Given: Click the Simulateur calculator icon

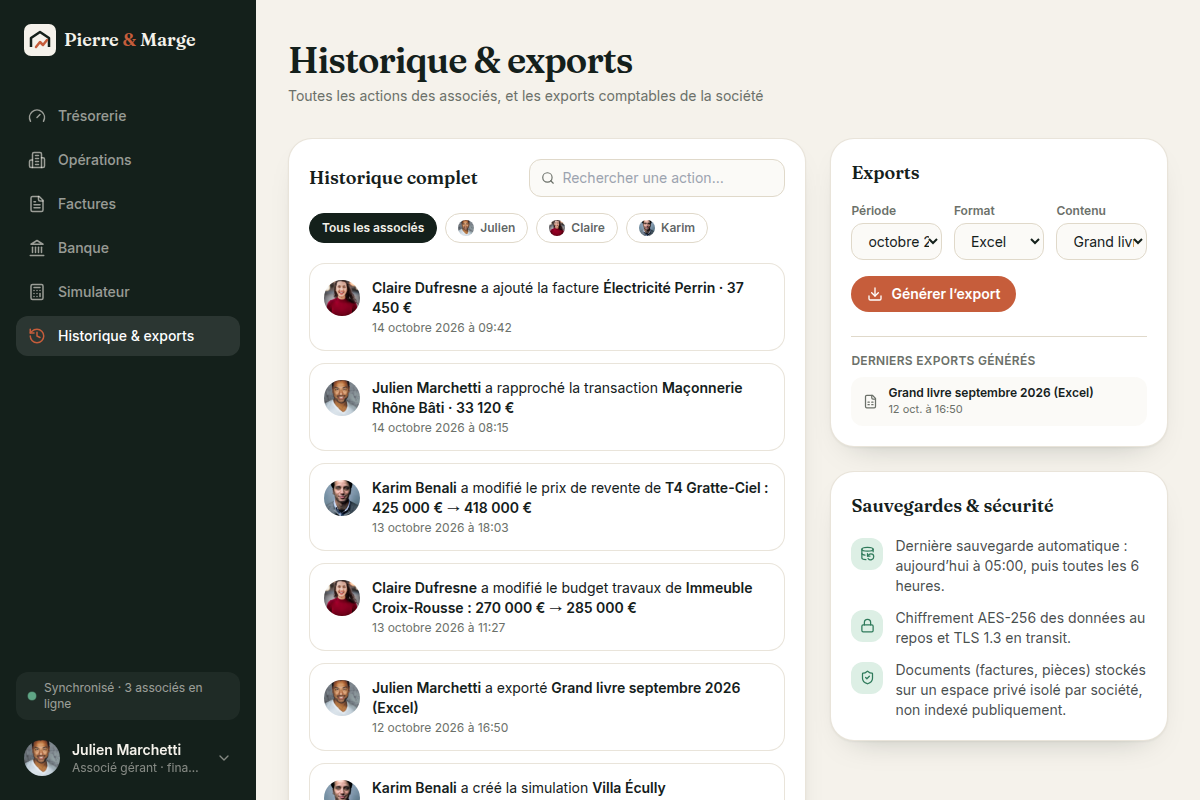Looking at the screenshot, I should (37, 292).
